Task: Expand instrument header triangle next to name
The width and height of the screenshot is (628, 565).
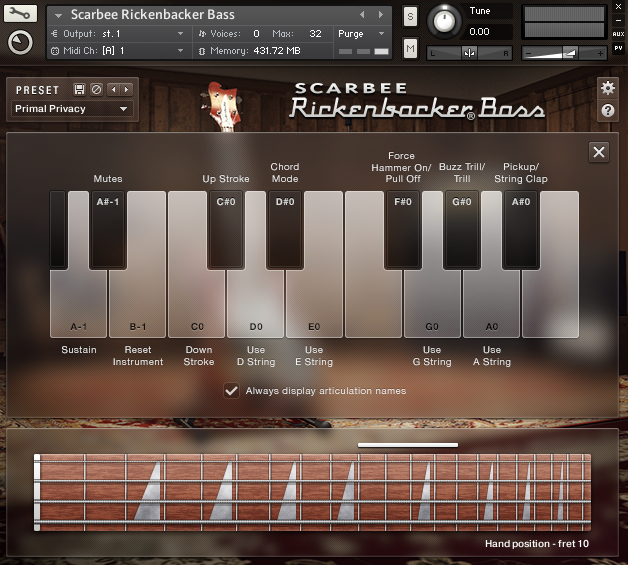Action: (x=58, y=16)
